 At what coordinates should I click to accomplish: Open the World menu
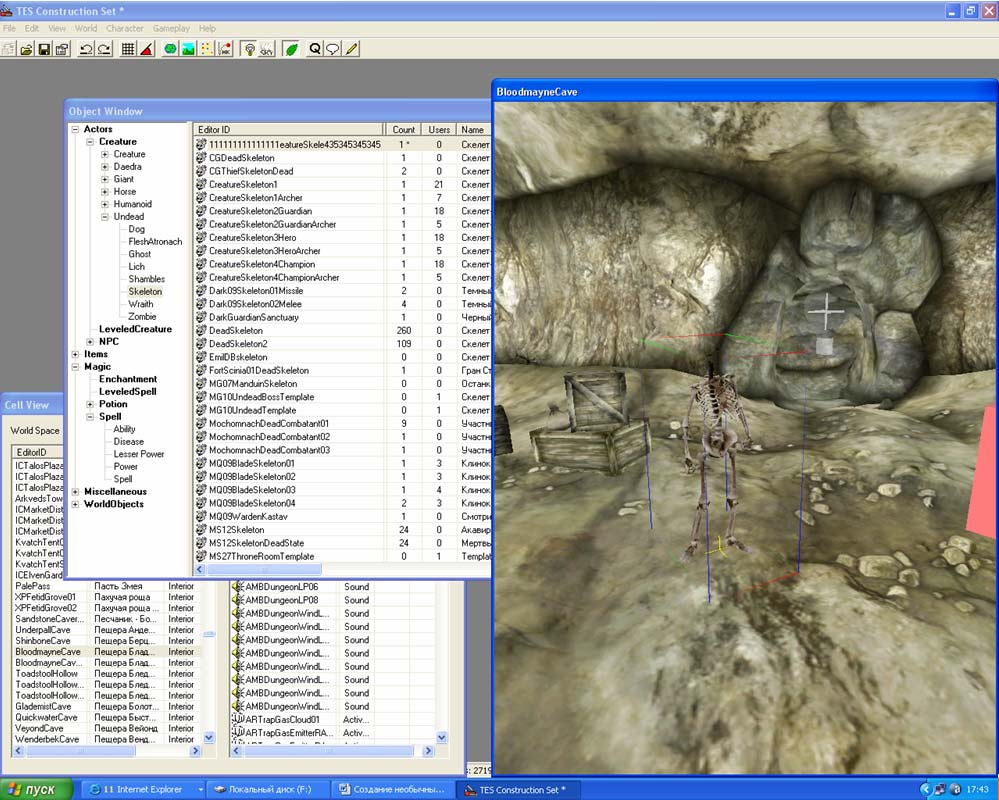pyautogui.click(x=86, y=28)
